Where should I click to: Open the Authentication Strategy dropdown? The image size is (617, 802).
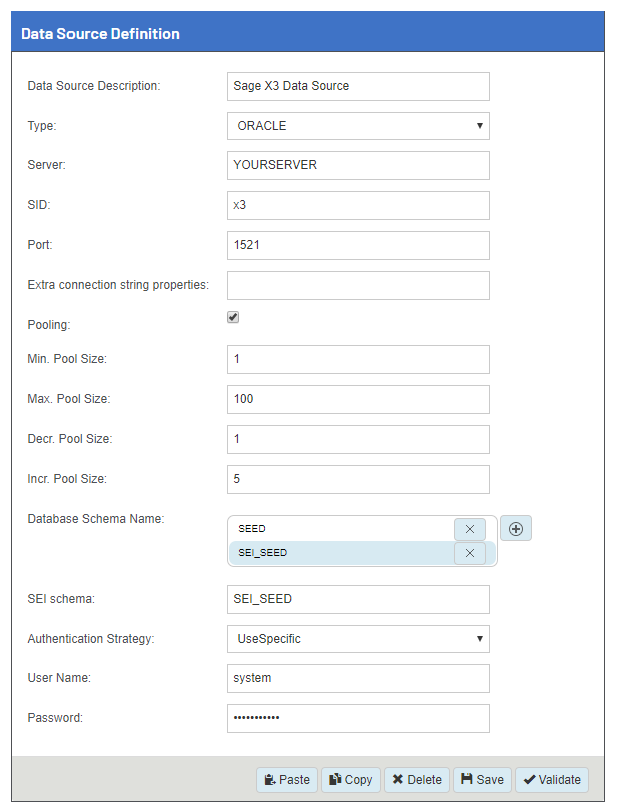[358, 638]
